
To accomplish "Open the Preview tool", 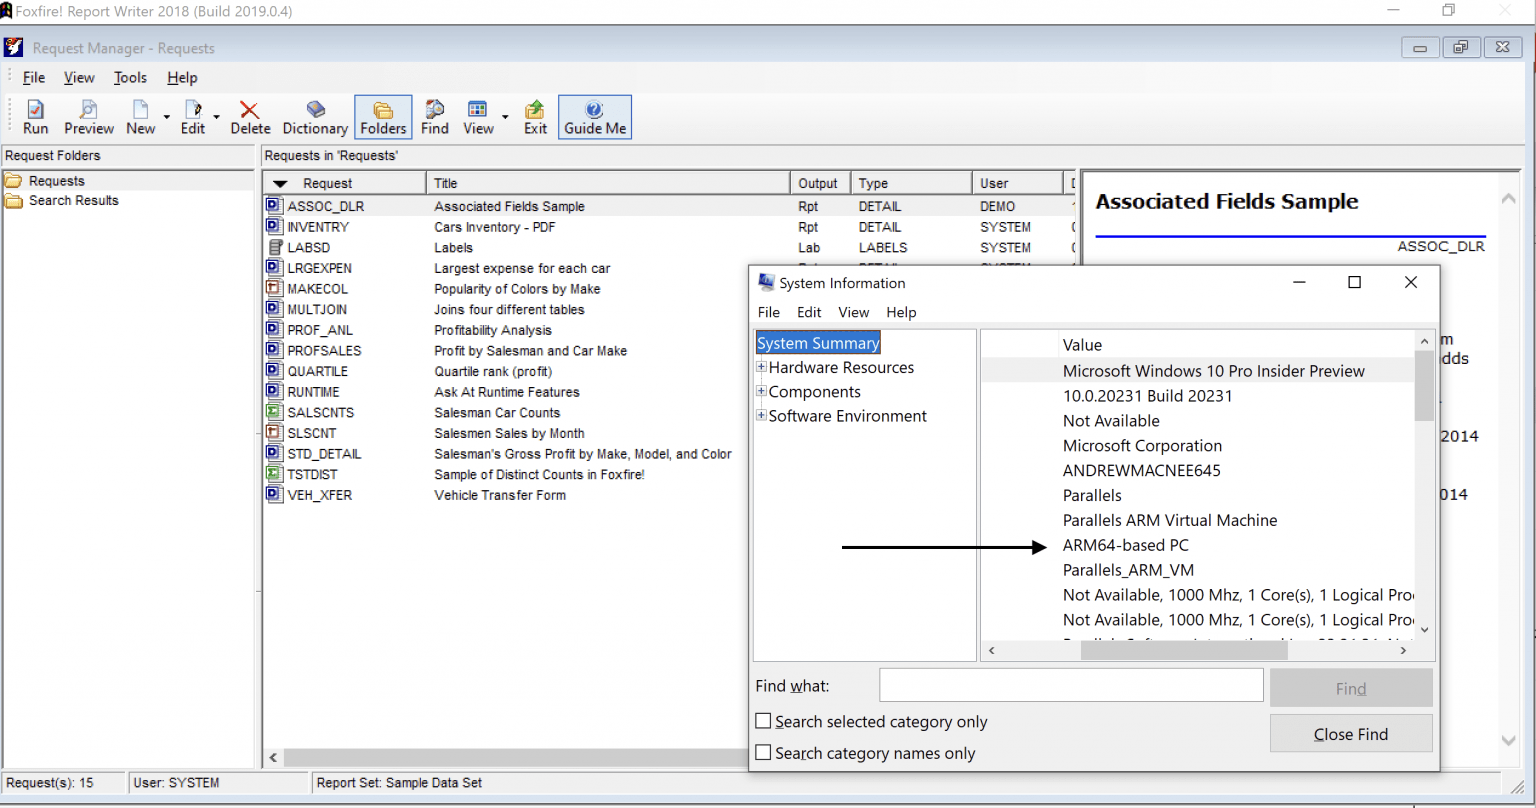I will (88, 117).
